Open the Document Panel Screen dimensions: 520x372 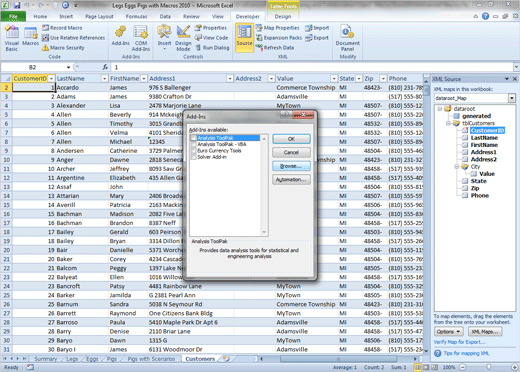pyautogui.click(x=347, y=38)
